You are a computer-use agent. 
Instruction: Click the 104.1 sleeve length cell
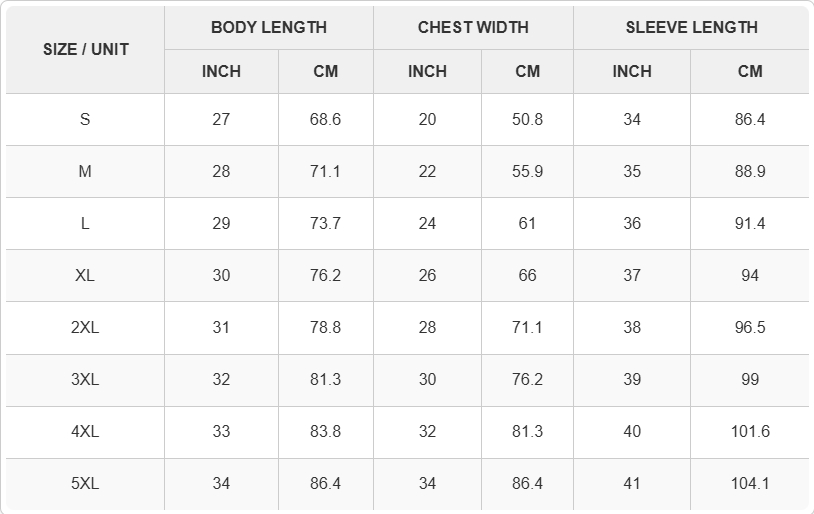coord(750,484)
